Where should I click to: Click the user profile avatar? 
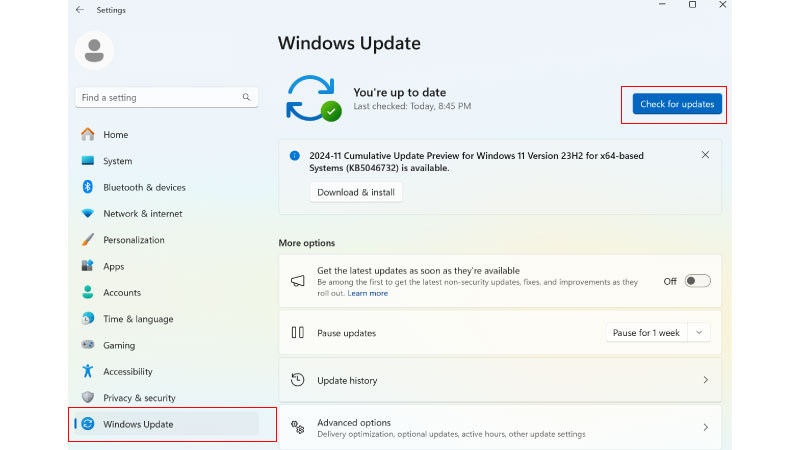coord(94,51)
